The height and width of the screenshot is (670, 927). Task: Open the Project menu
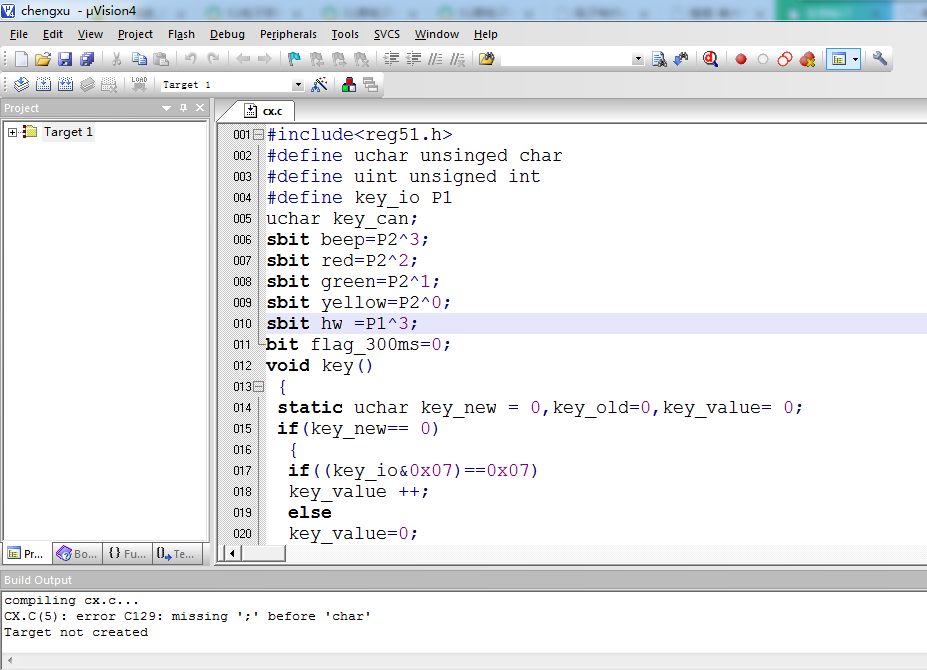point(135,34)
